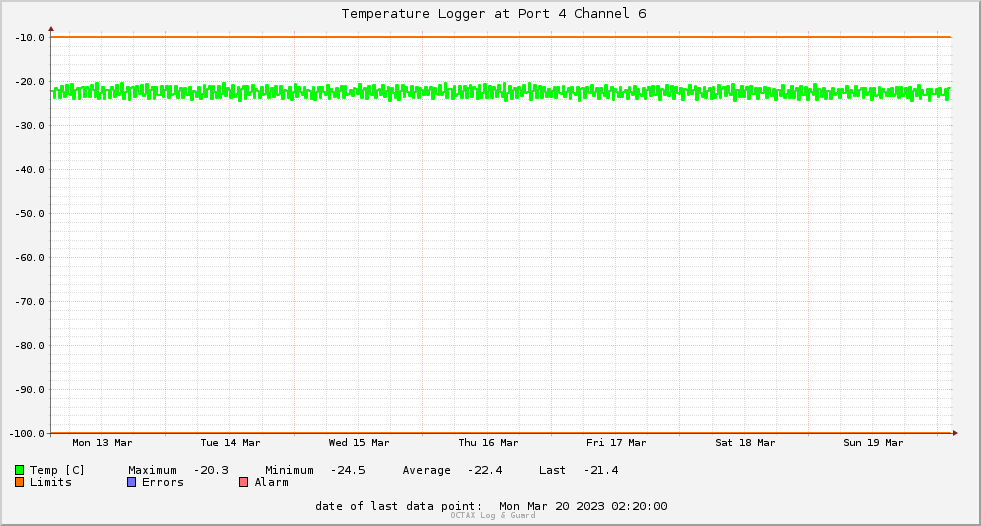
Task: Click the Tue 14 Mar x-axis label
Action: [230, 443]
